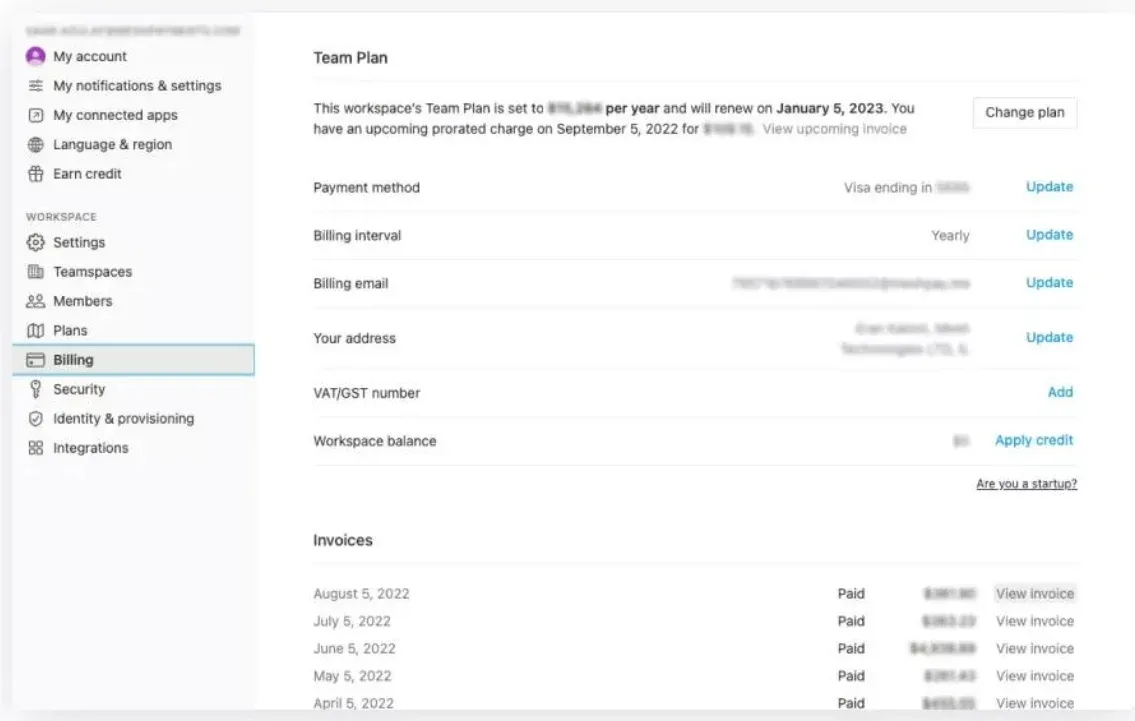Click the connected apps arrow icon
The width and height of the screenshot is (1135, 721).
click(35, 115)
